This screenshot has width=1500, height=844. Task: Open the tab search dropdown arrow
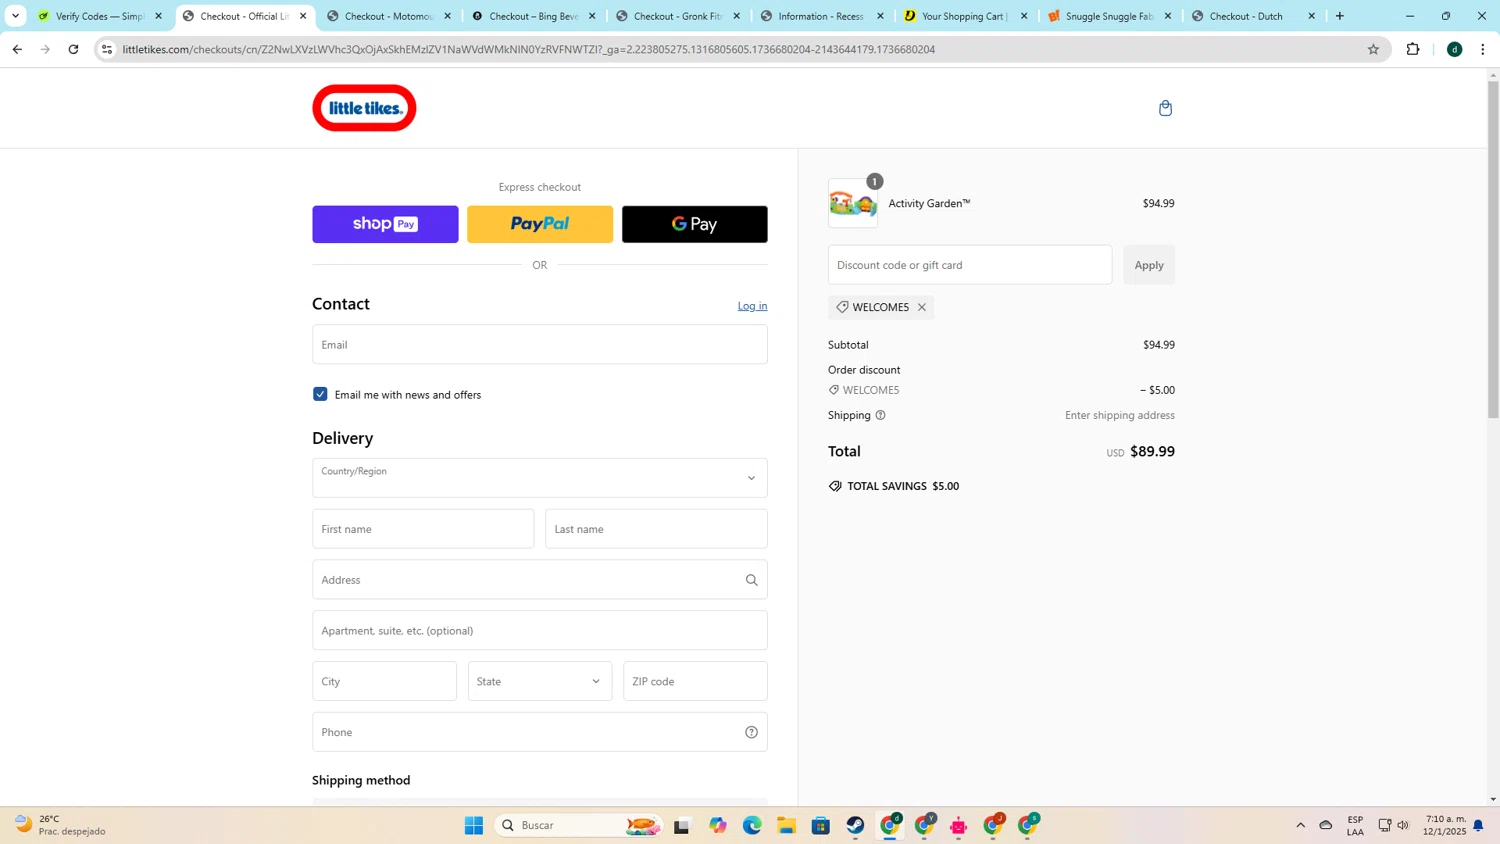pos(15,16)
